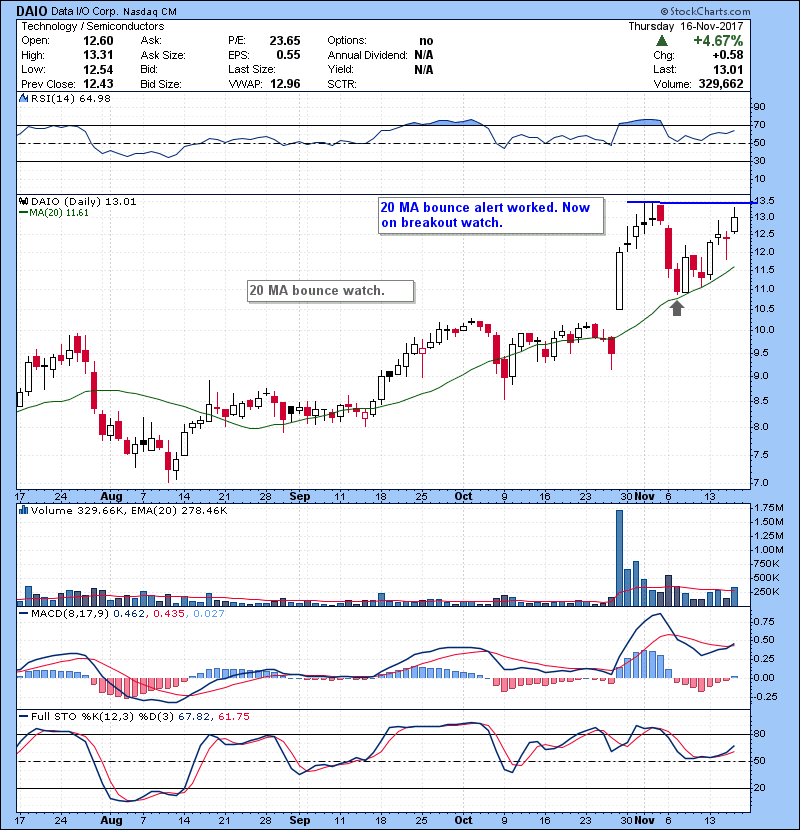Click the -0.25 MACD axis label
Viewport: 800px width, 830px height.
tap(763, 697)
